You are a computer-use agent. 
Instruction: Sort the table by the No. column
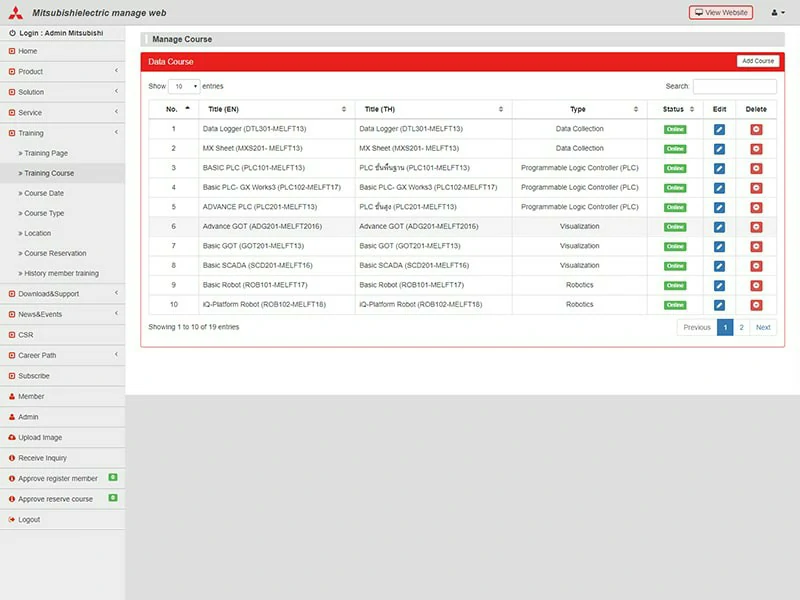pyautogui.click(x=174, y=109)
